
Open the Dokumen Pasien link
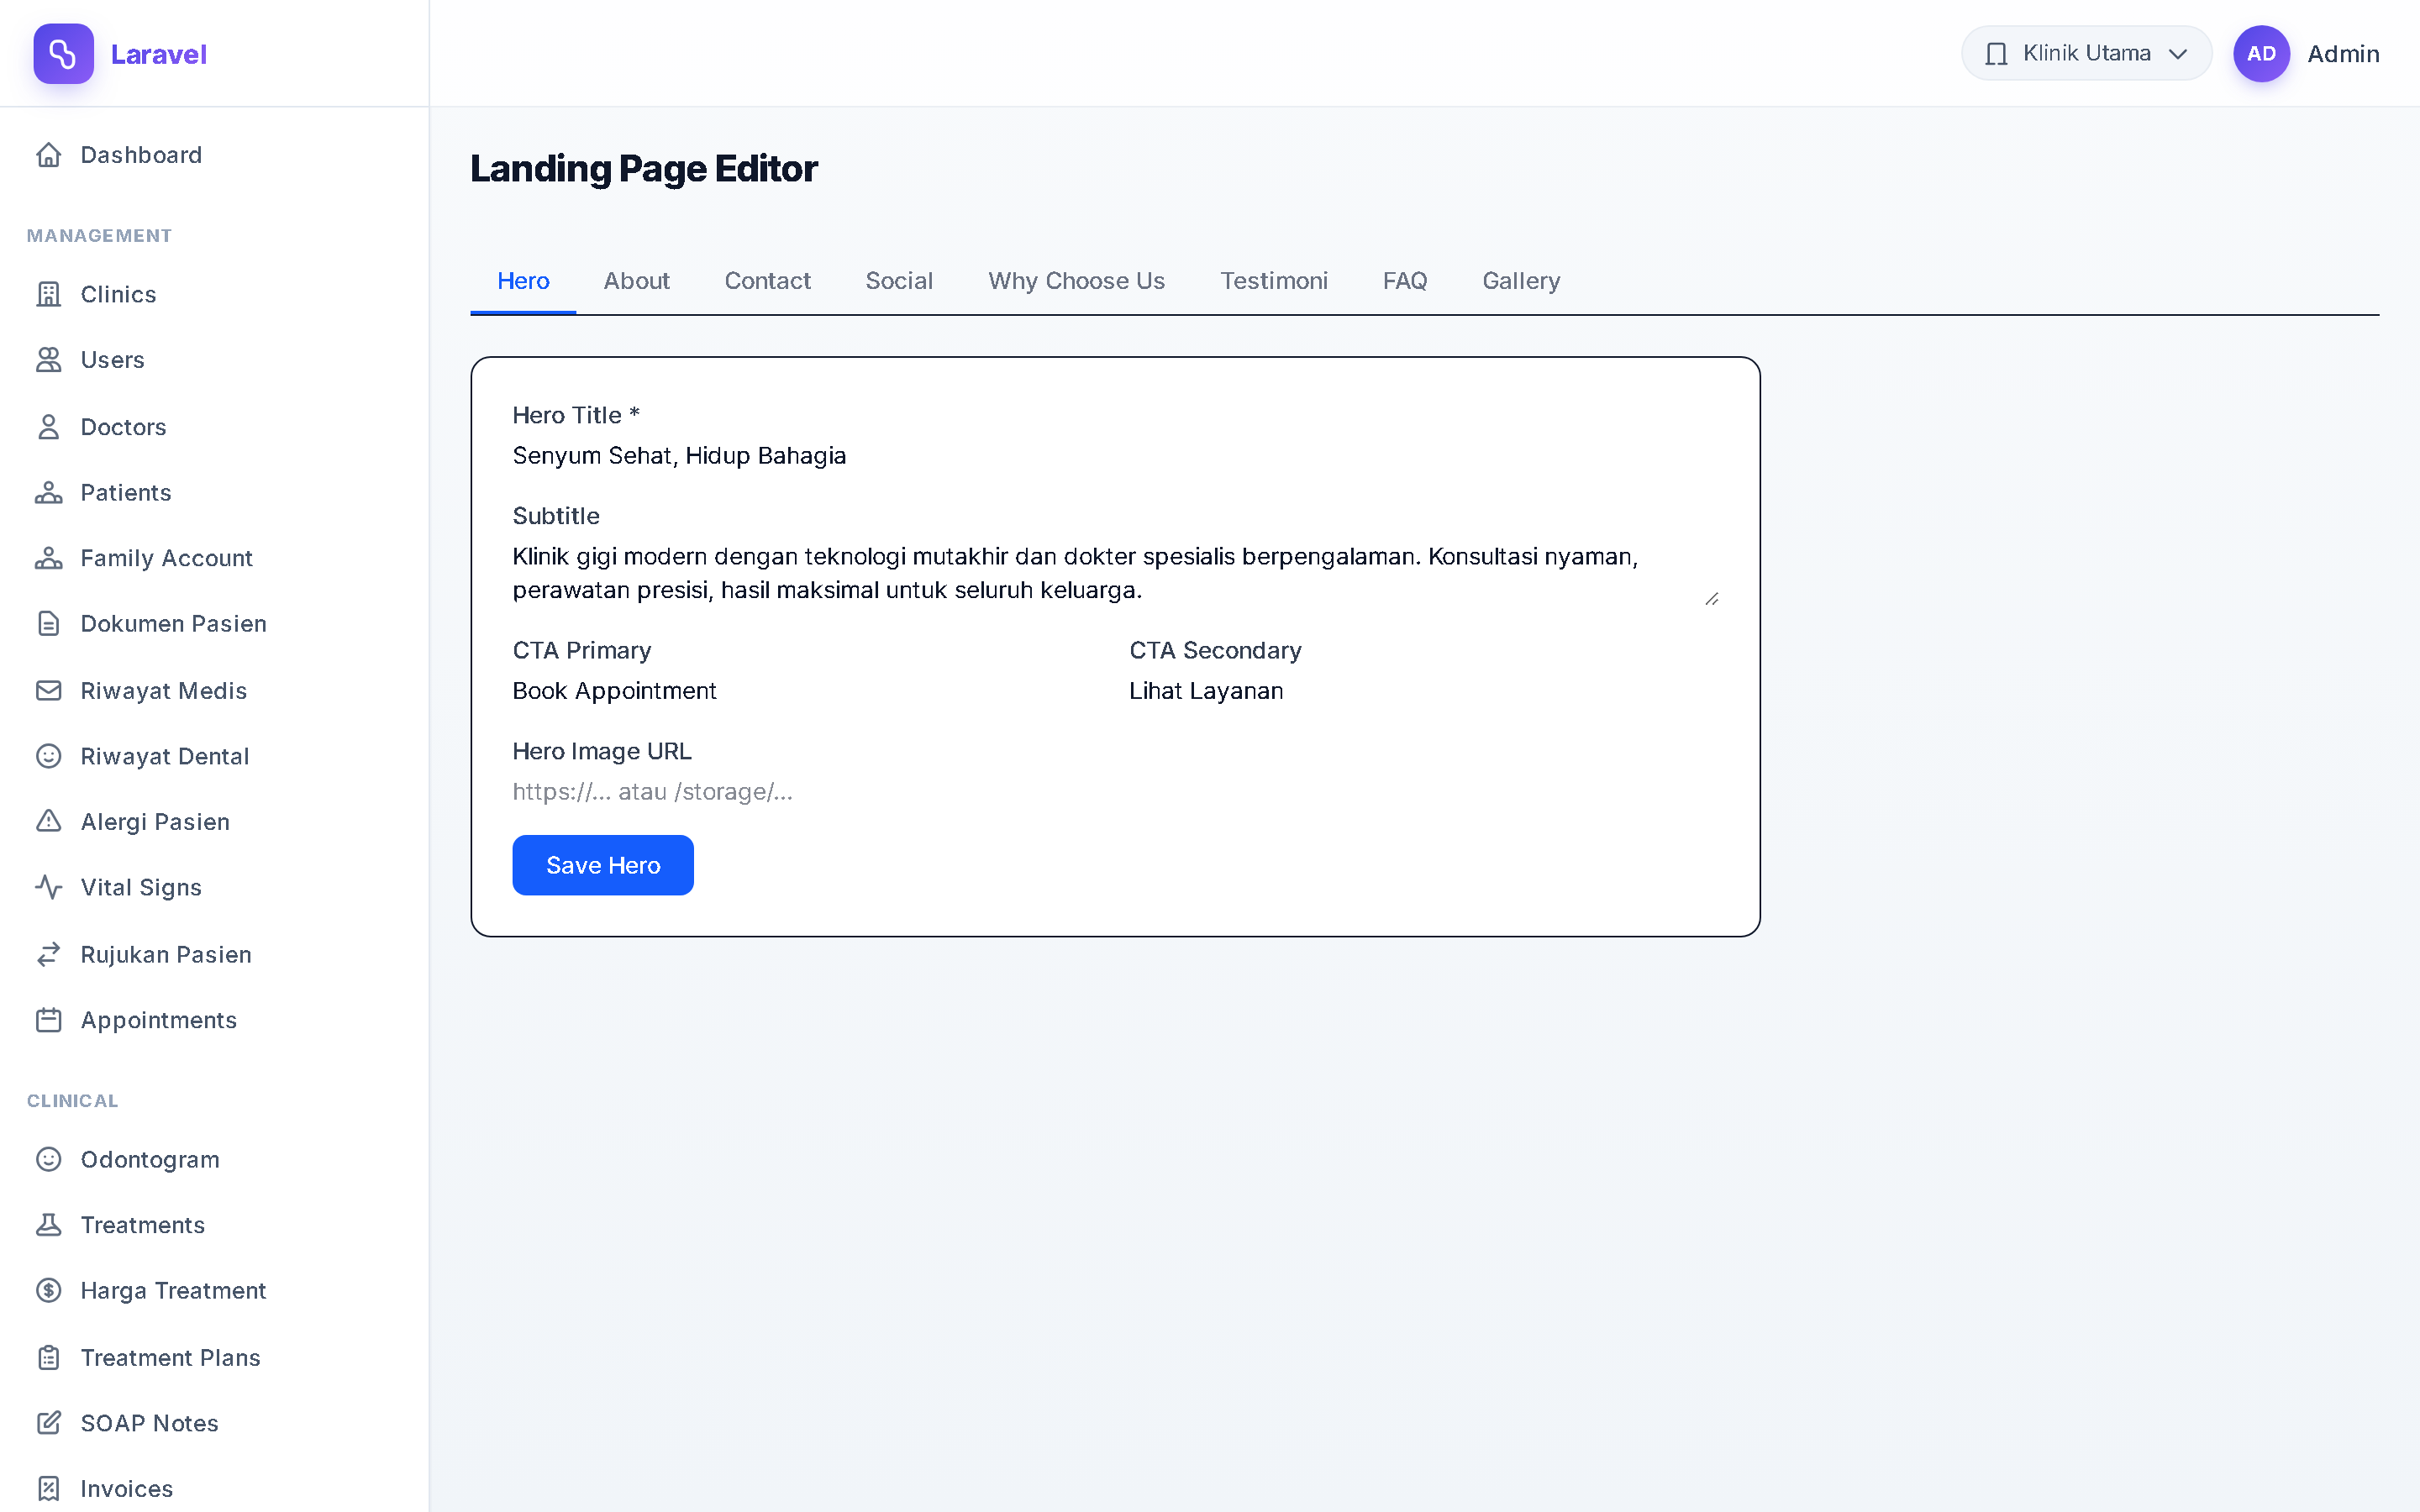(x=214, y=624)
